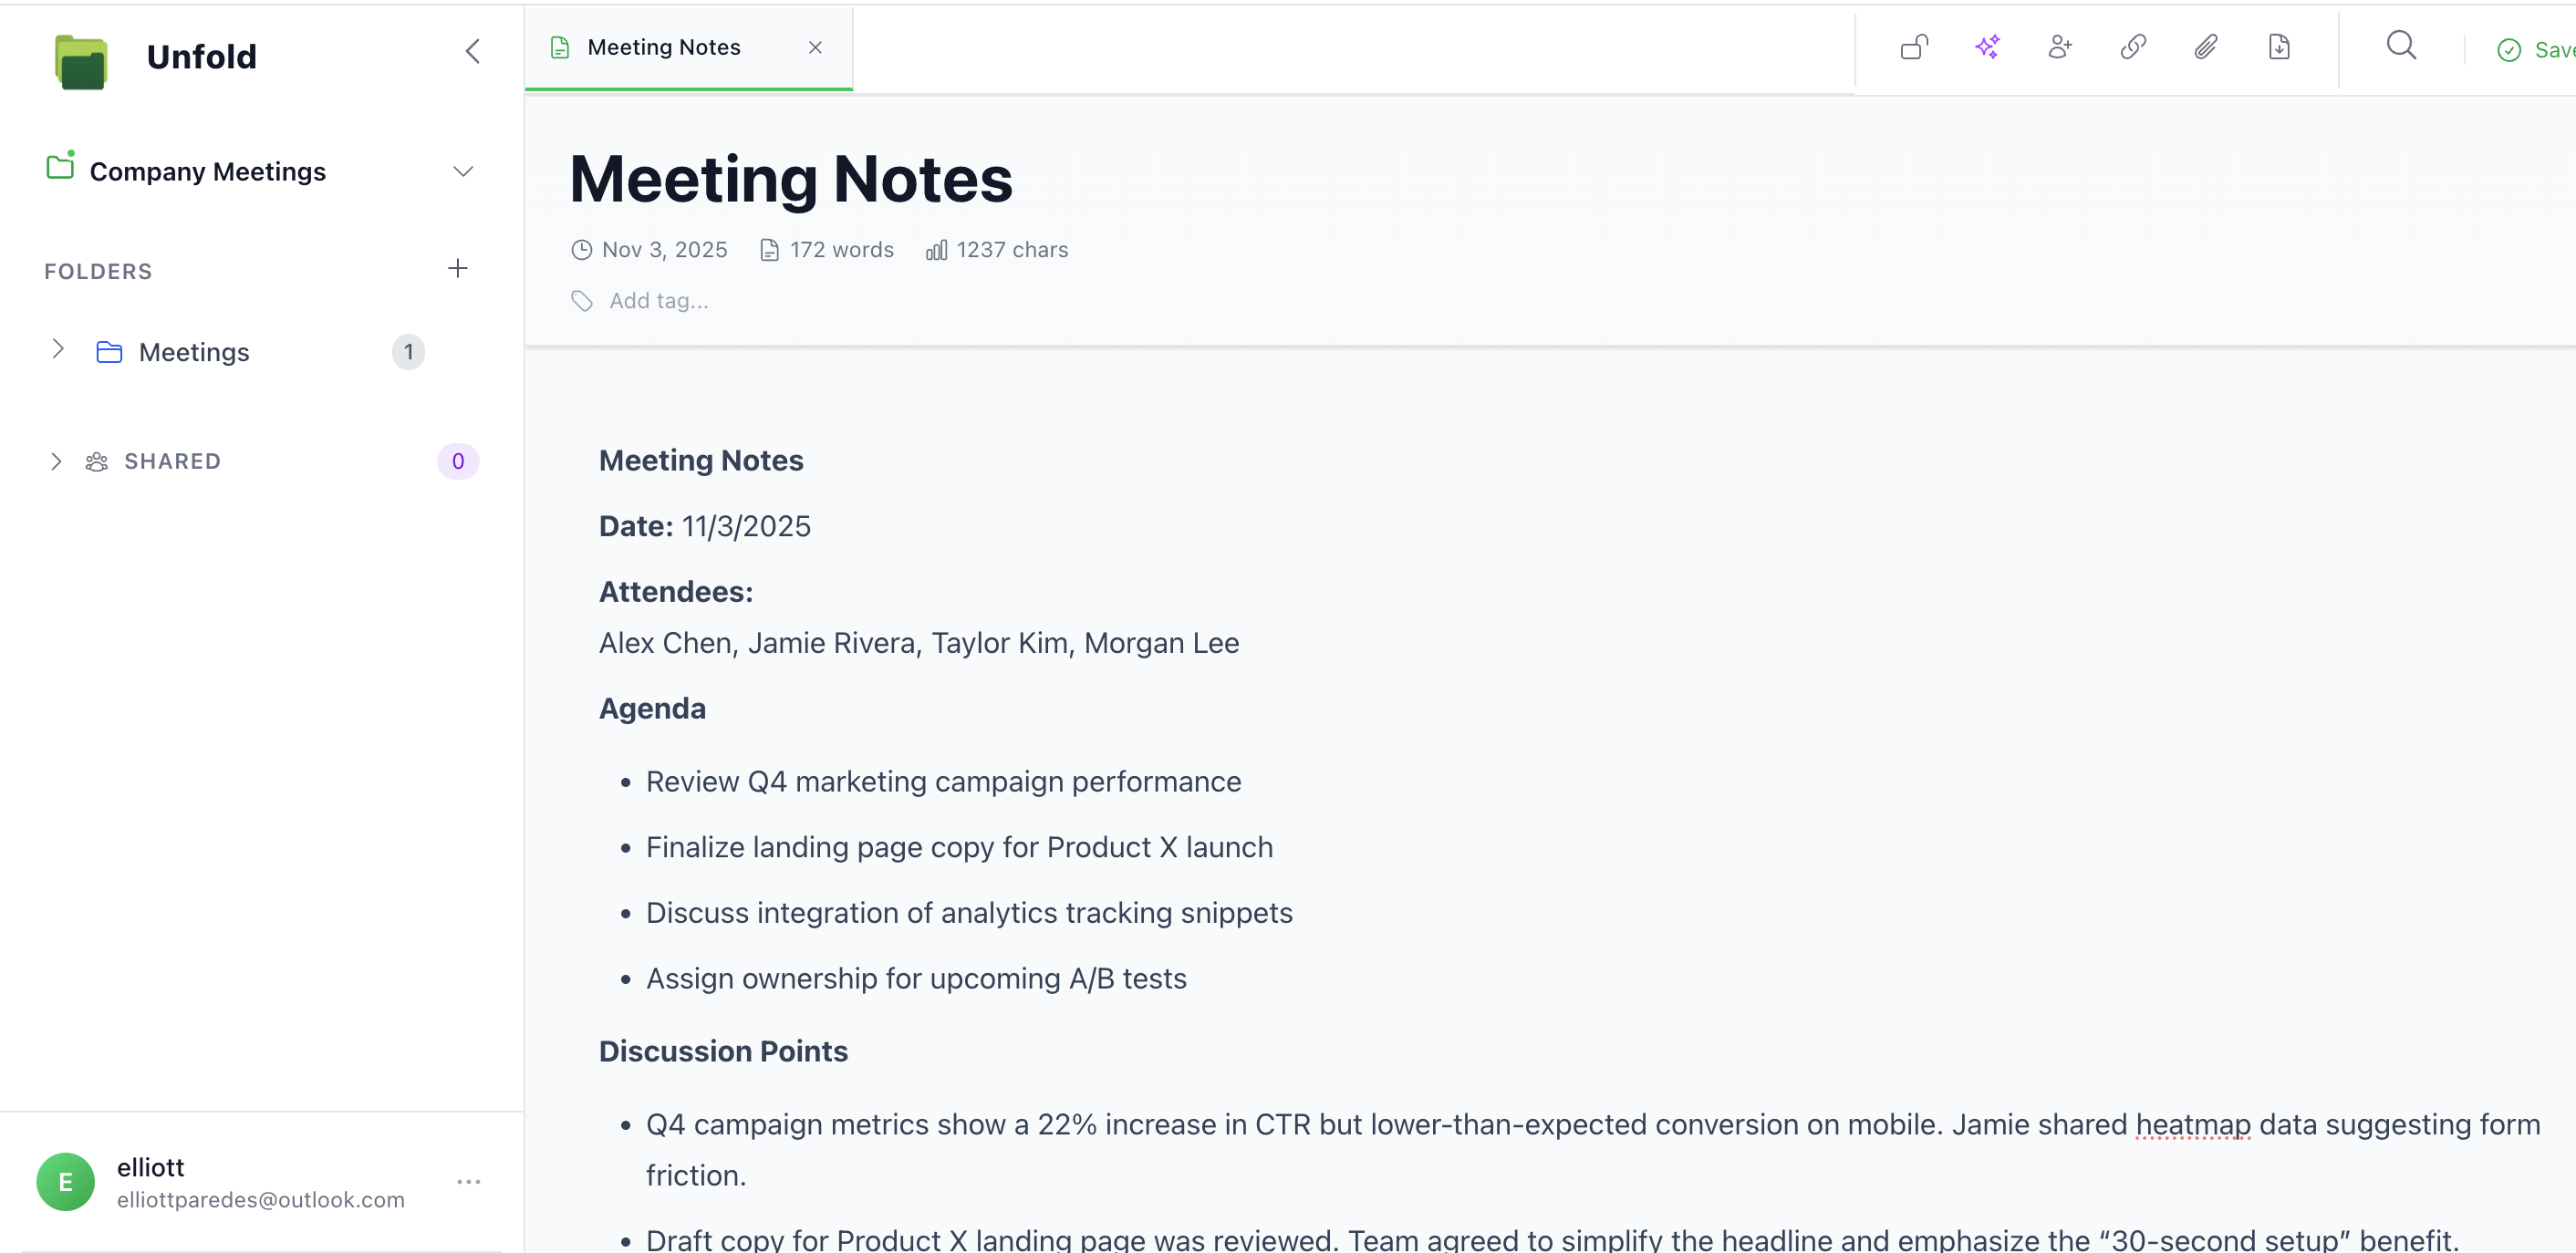
Task: Toggle the note lock icon
Action: (1915, 47)
